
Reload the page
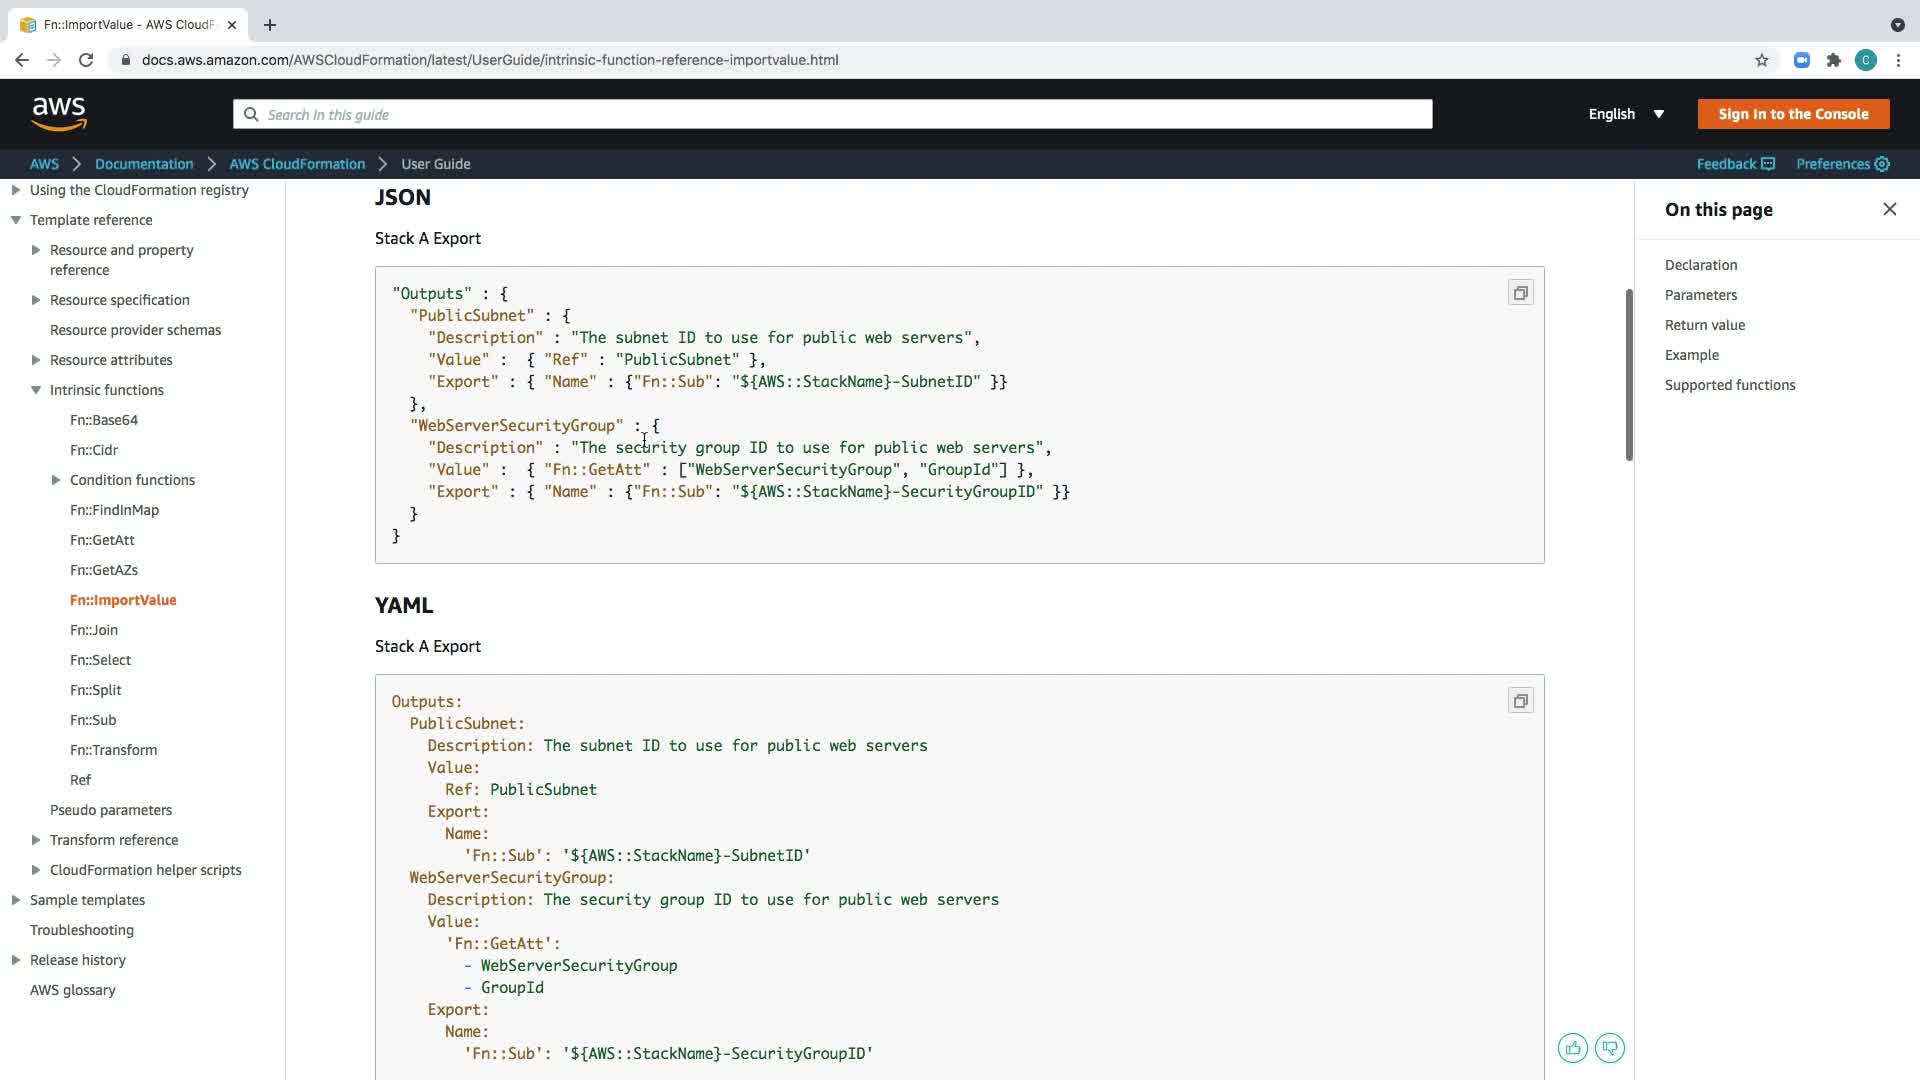86,60
